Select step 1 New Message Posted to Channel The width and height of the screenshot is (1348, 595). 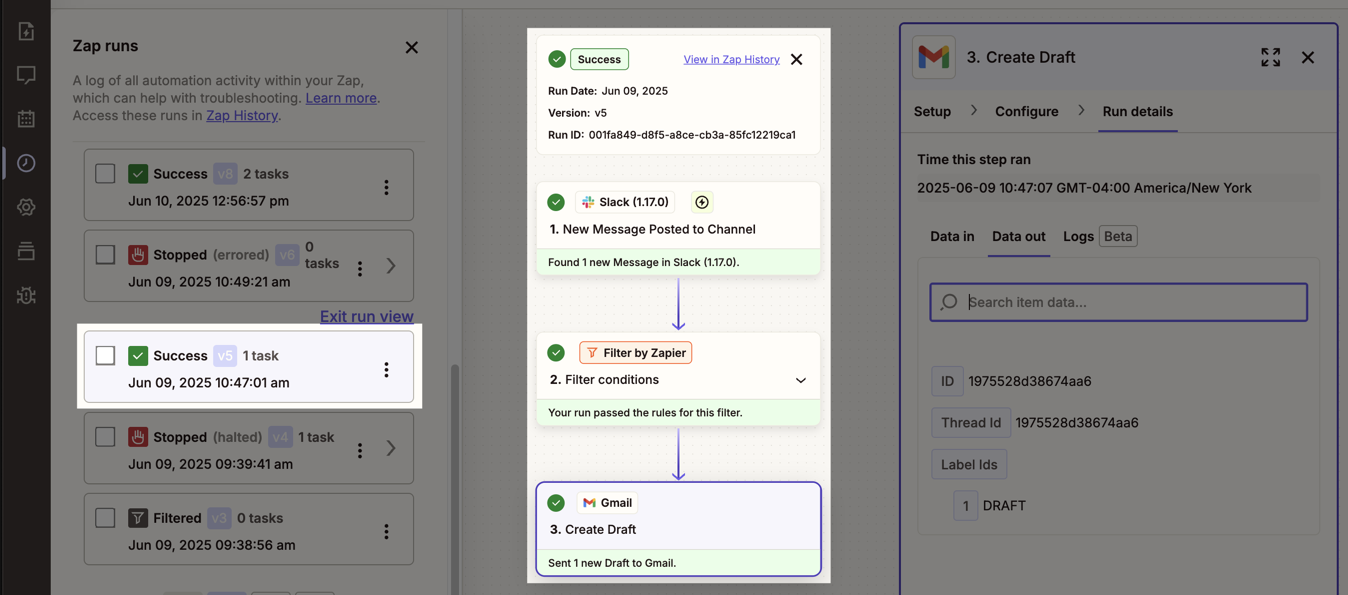click(x=678, y=228)
